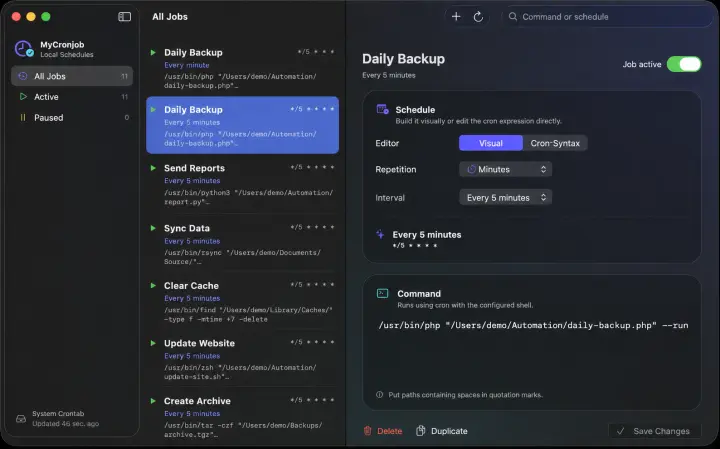Switch editor to Cron-Syntax mode
This screenshot has height=449, width=720.
[x=555, y=143]
